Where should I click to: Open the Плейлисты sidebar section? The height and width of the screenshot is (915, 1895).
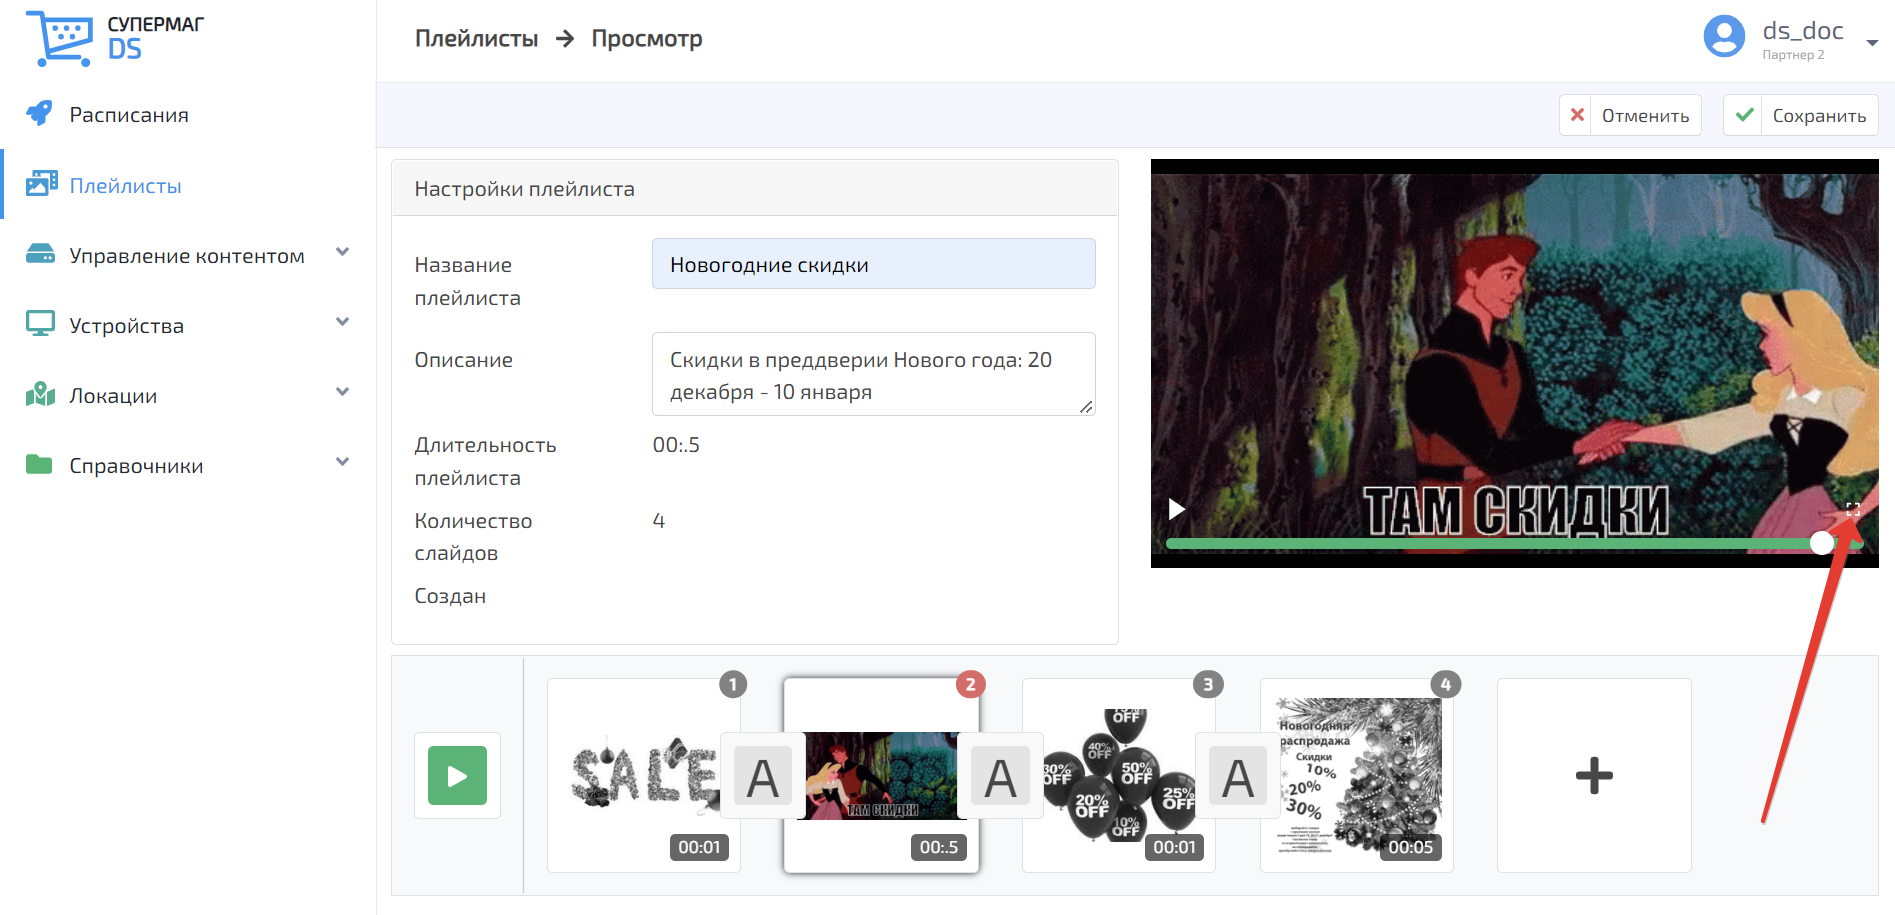(x=125, y=186)
